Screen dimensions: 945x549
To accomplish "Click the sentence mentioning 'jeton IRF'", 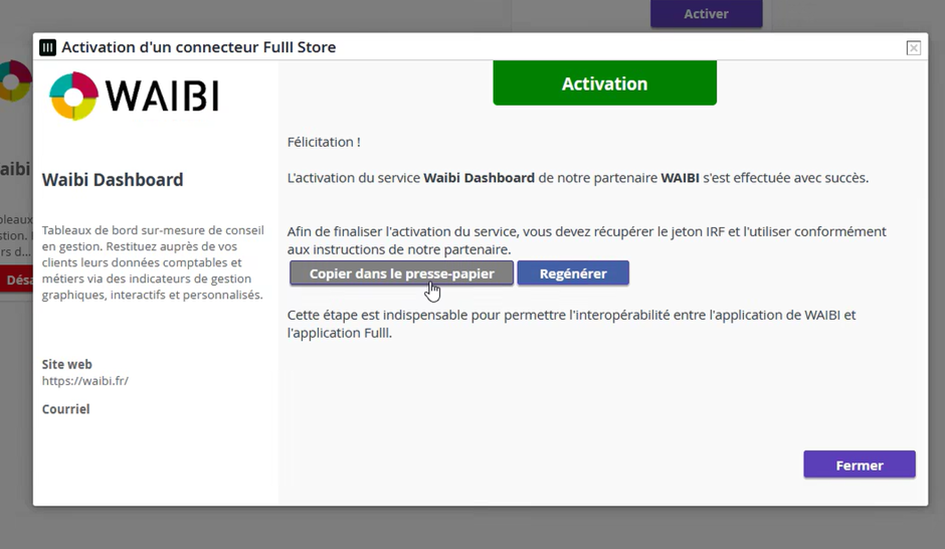I will [x=586, y=240].
